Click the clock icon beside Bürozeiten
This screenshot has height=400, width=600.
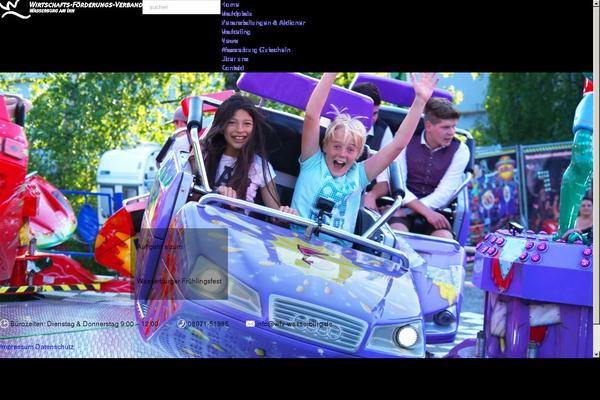pos(4,324)
